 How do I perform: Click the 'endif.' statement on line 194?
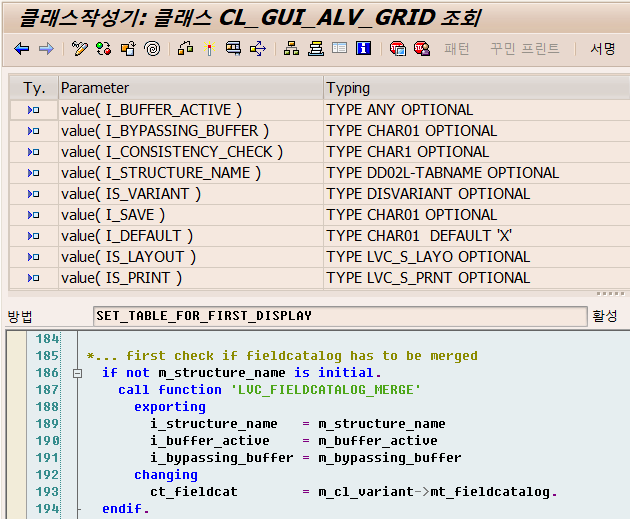pos(125,509)
